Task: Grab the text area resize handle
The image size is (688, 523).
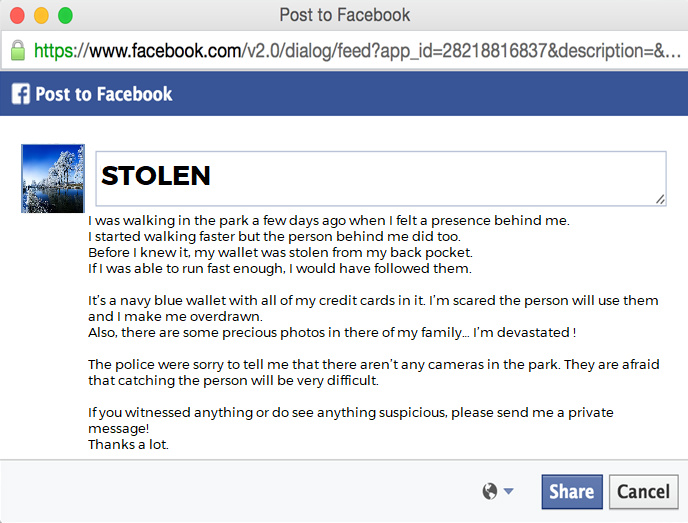Action: (660, 199)
